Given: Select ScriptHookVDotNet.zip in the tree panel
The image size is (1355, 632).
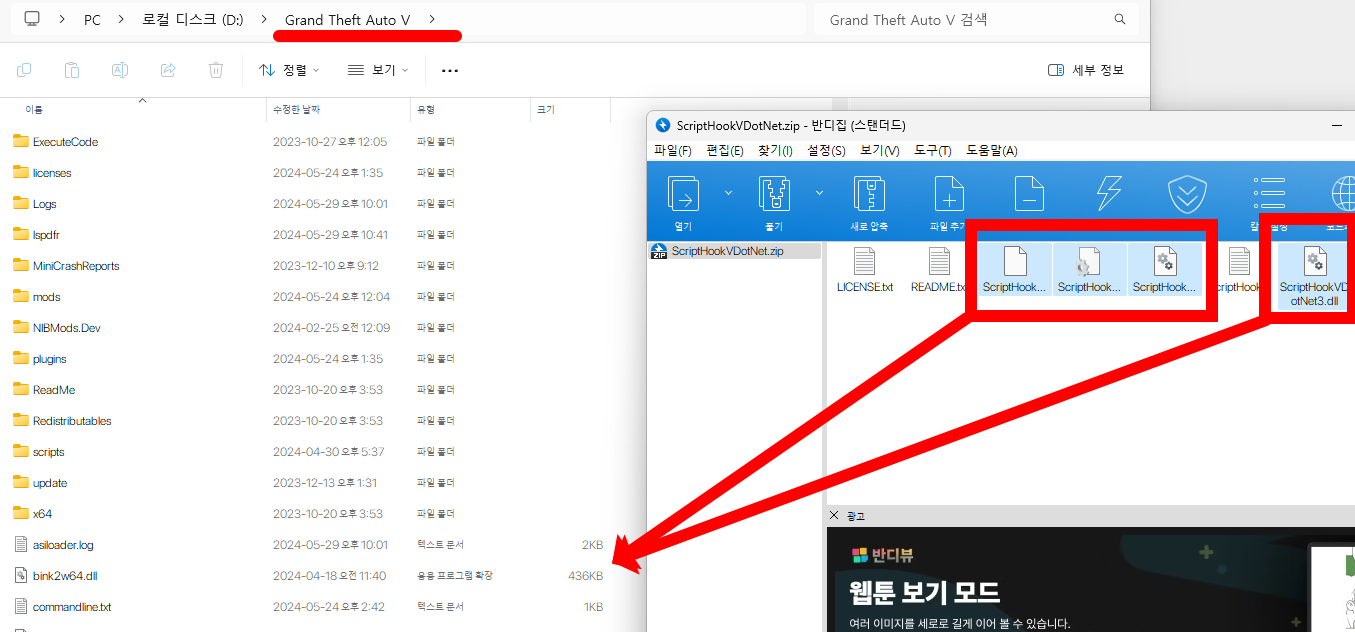Looking at the screenshot, I should (x=713, y=251).
